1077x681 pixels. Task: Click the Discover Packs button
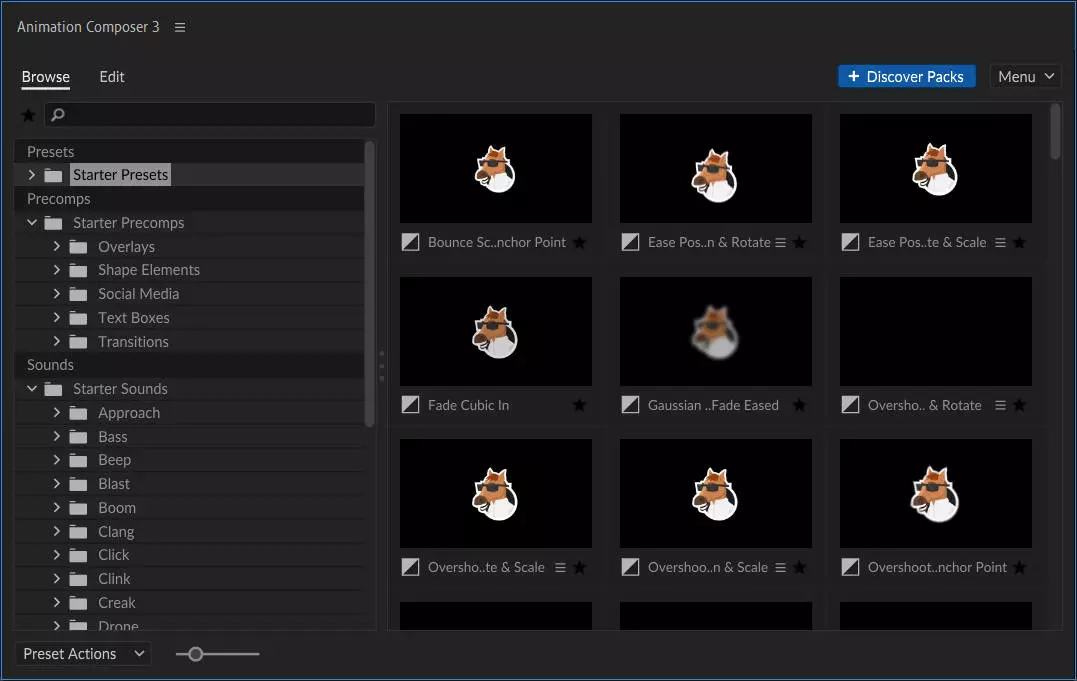click(x=906, y=77)
